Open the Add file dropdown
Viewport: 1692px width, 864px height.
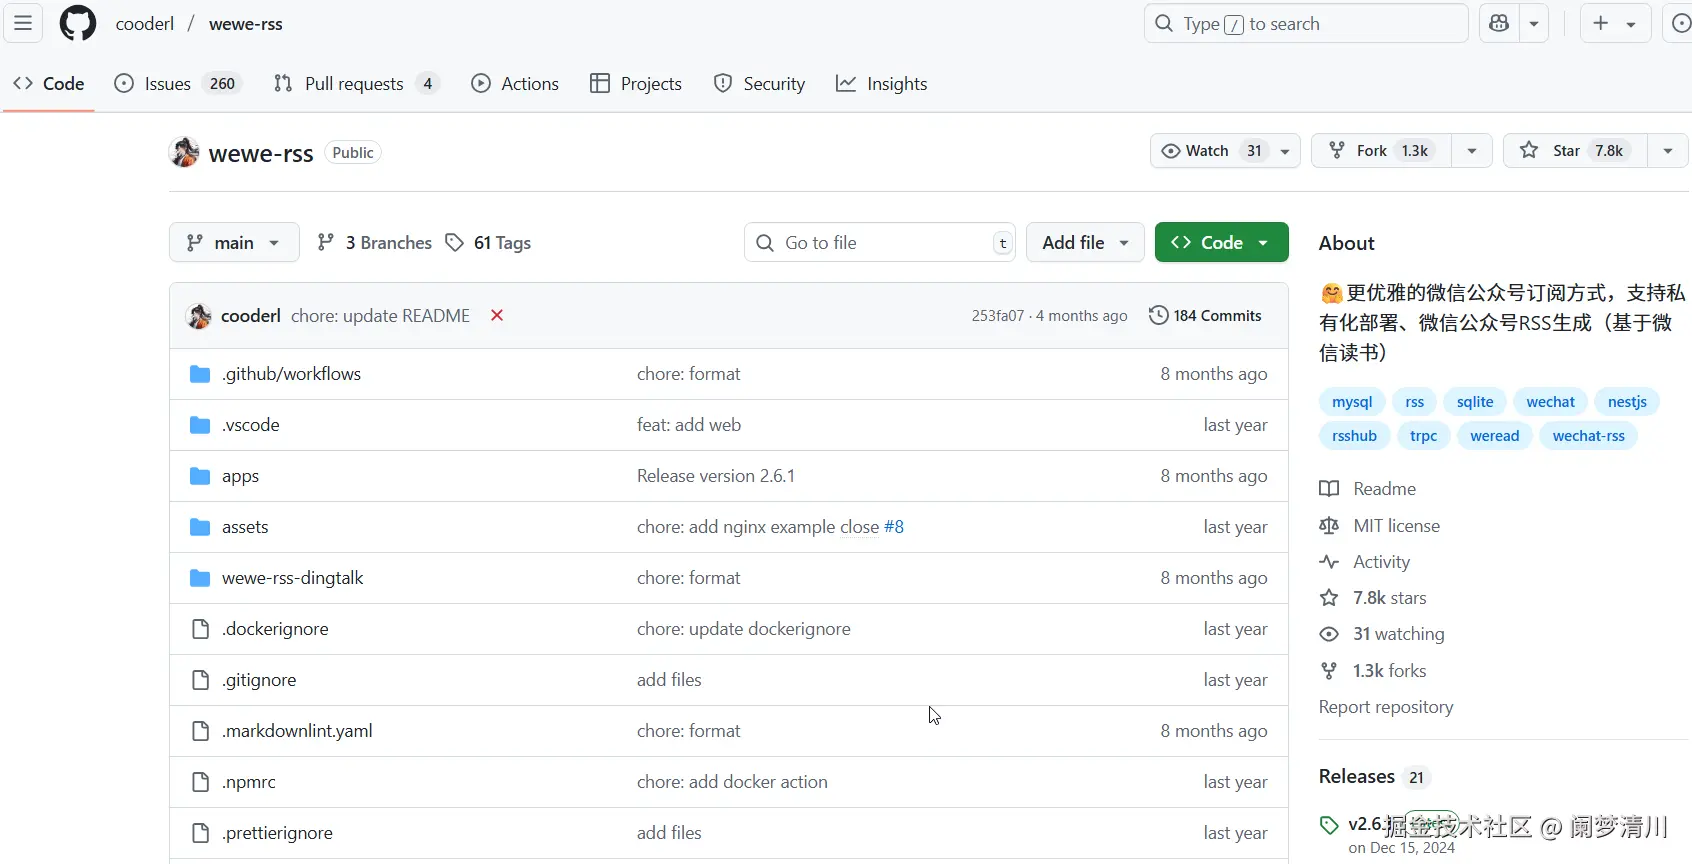pyautogui.click(x=1085, y=242)
